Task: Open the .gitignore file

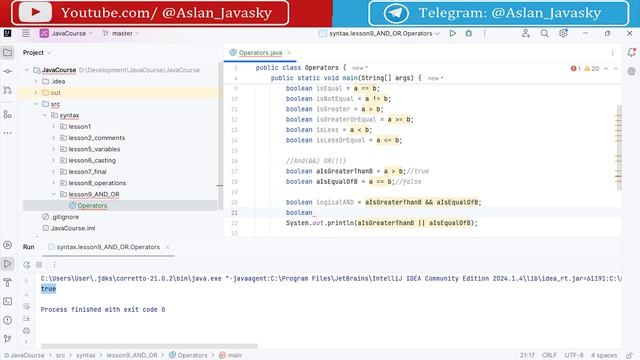Action: click(65, 217)
